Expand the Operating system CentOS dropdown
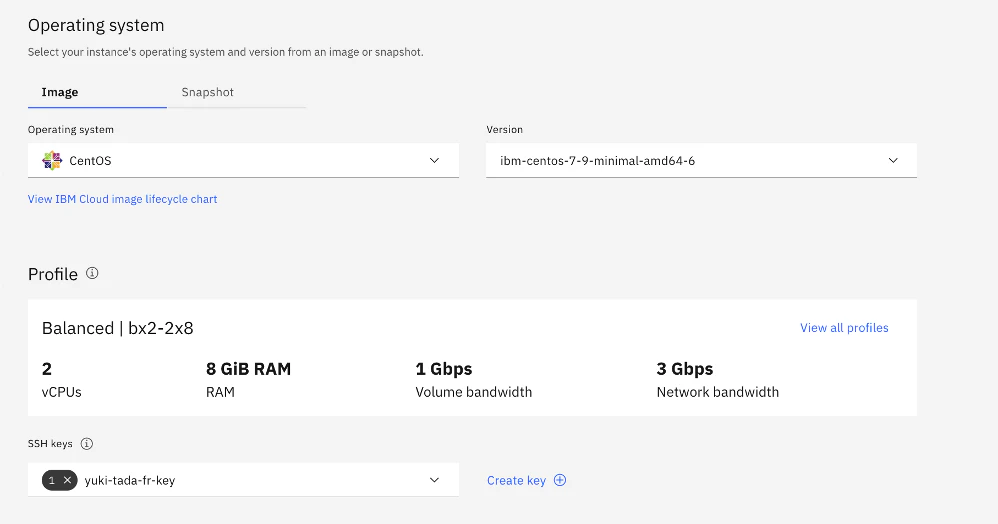 click(x=243, y=160)
